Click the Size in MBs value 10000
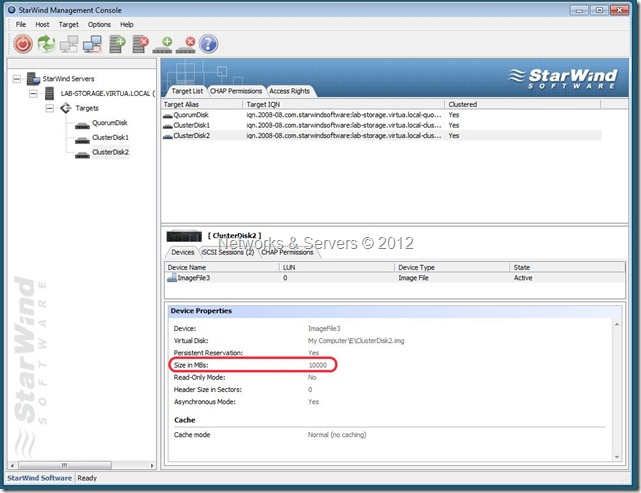This screenshot has width=641, height=493. click(318, 365)
